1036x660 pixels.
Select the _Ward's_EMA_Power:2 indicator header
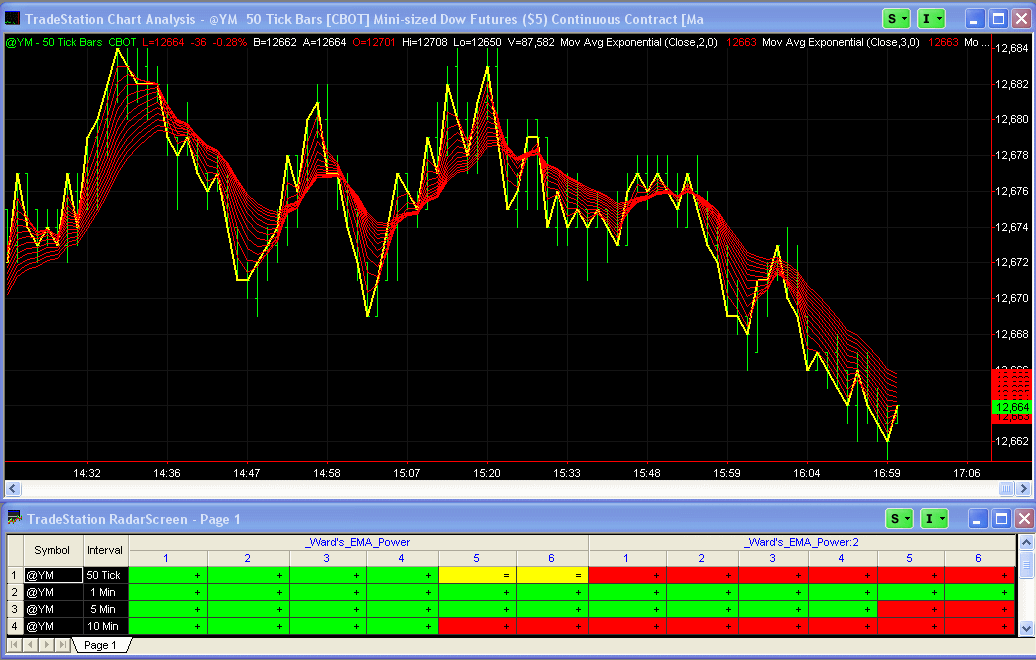point(801,542)
